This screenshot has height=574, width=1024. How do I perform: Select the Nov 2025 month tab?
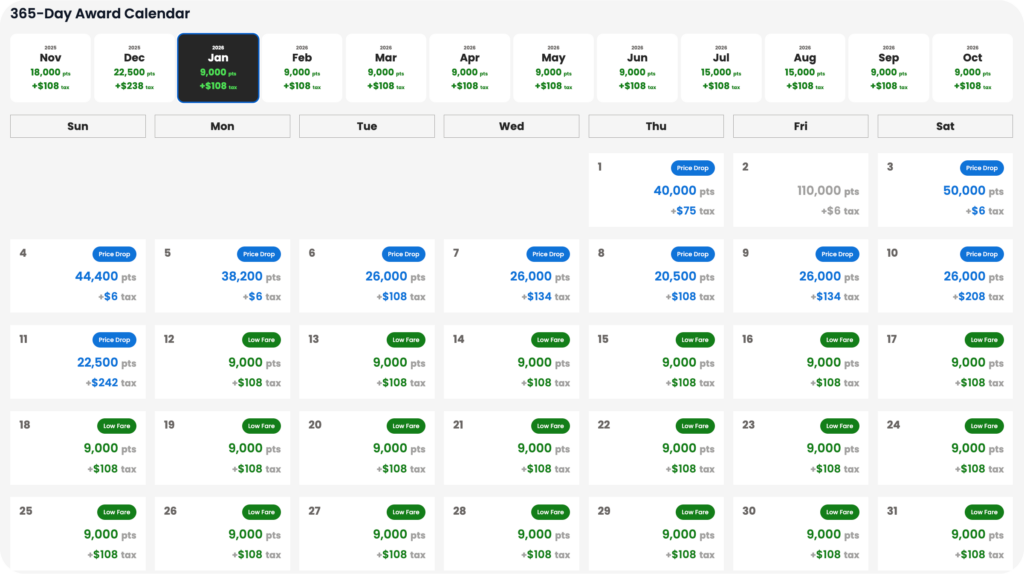coord(50,68)
